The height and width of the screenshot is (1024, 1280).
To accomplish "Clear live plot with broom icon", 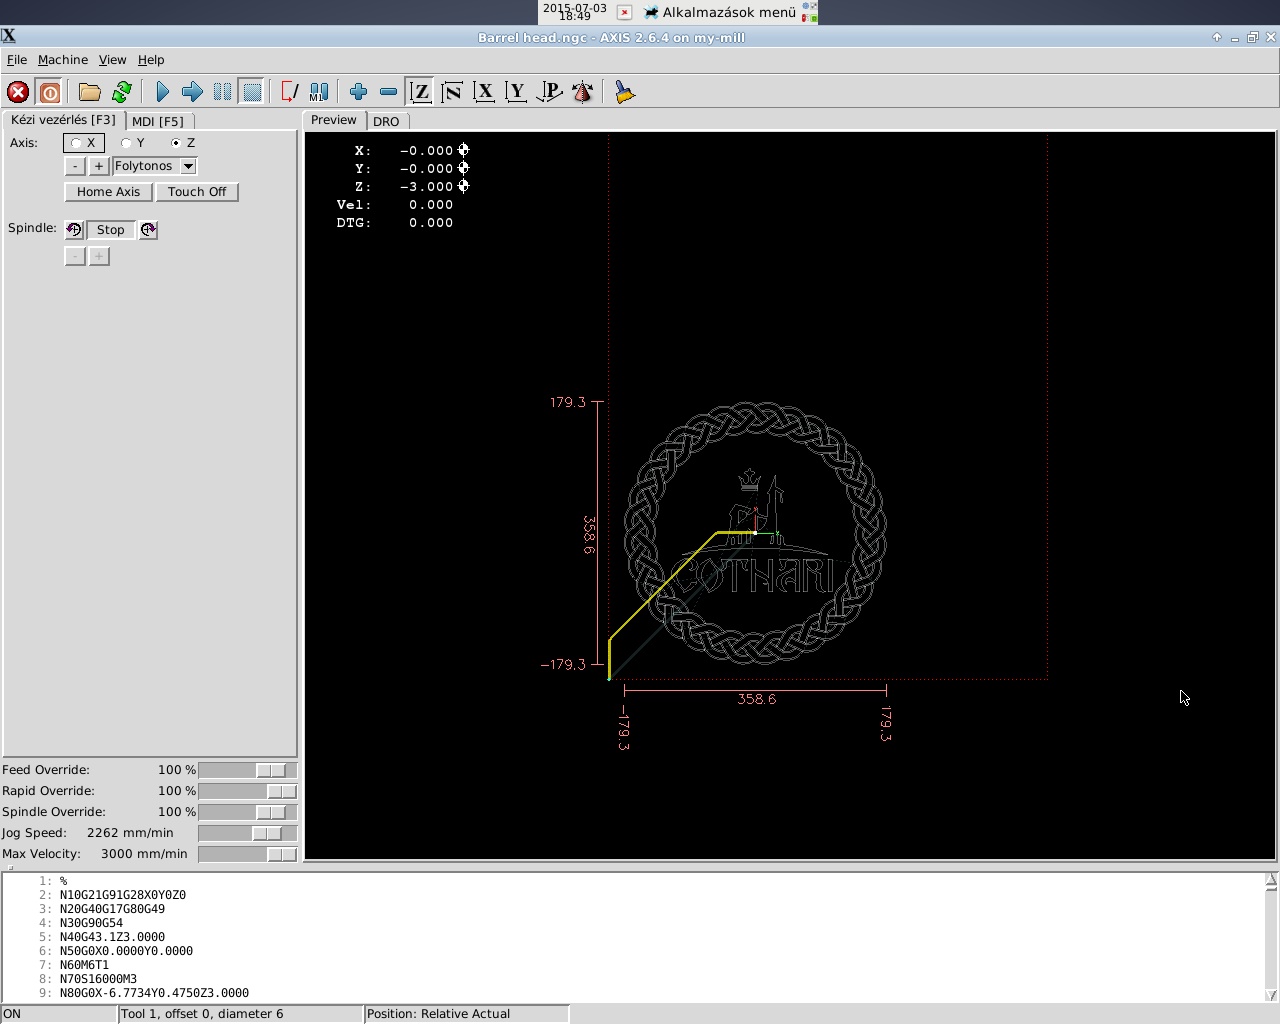I will pyautogui.click(x=624, y=92).
